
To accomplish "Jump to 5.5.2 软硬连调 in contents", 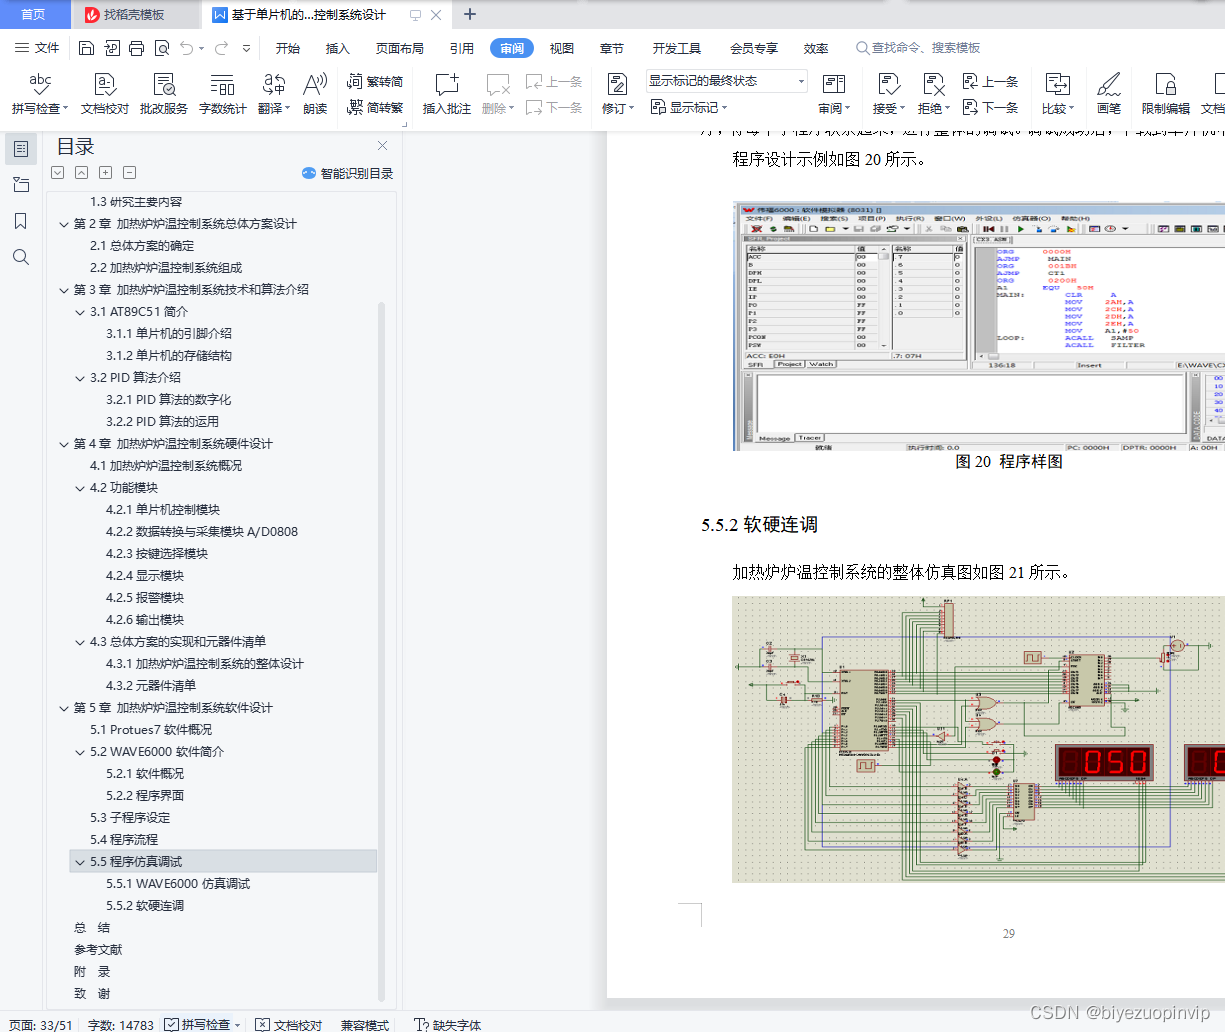I will (145, 906).
